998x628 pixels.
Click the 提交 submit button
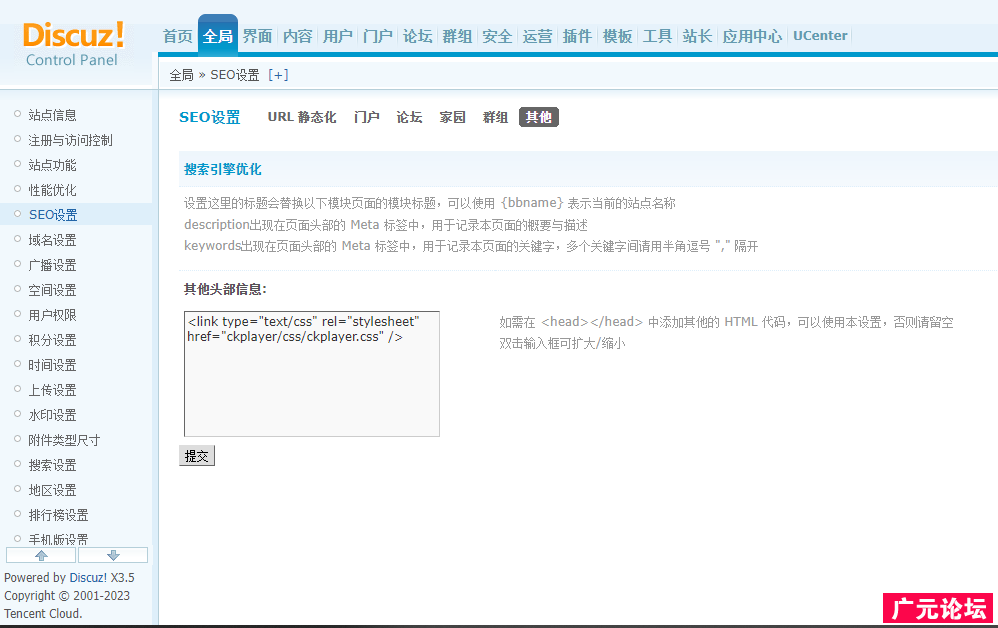point(197,456)
